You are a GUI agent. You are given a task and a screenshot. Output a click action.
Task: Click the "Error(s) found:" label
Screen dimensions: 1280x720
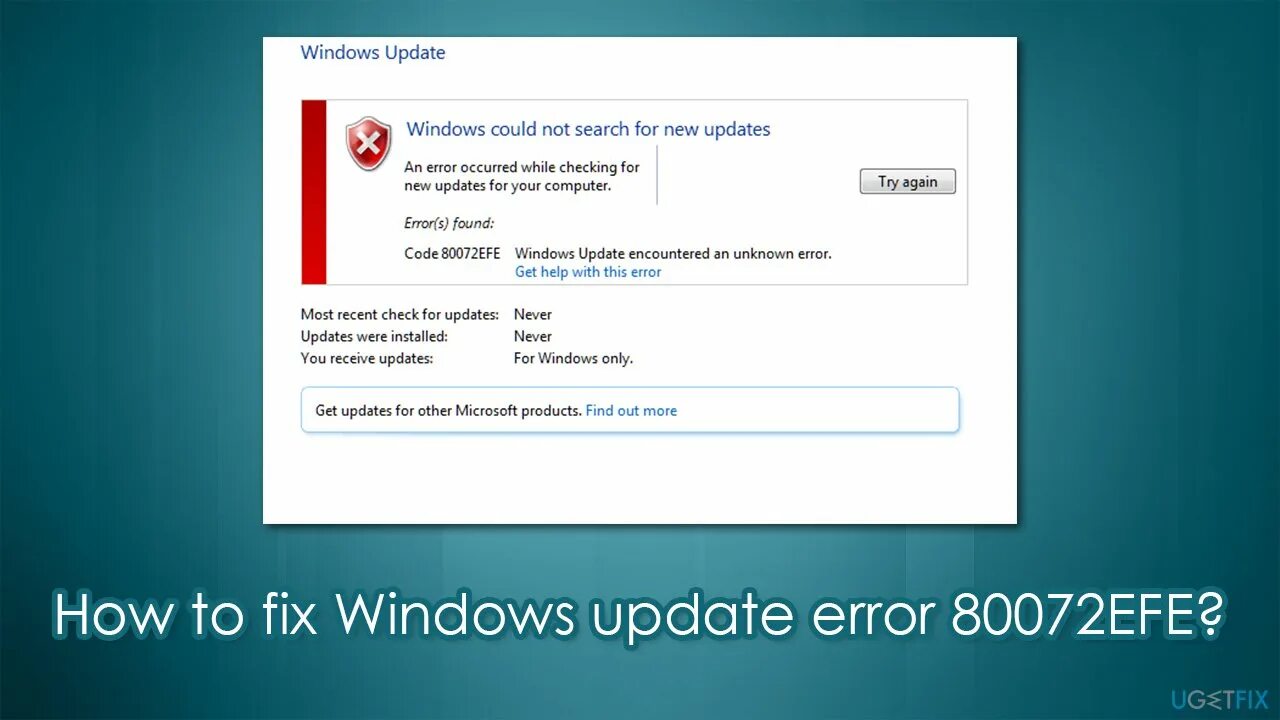pos(449,223)
